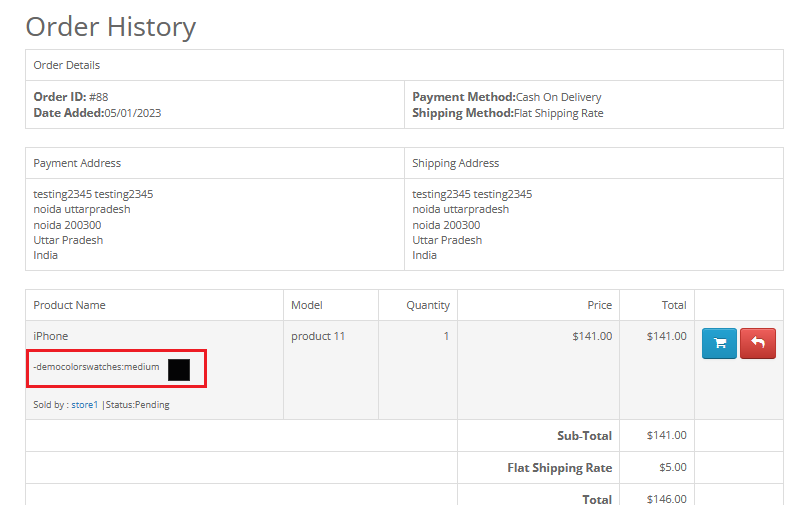This screenshot has width=797, height=505.
Task: Click the blue reorder cart icon
Action: point(719,343)
